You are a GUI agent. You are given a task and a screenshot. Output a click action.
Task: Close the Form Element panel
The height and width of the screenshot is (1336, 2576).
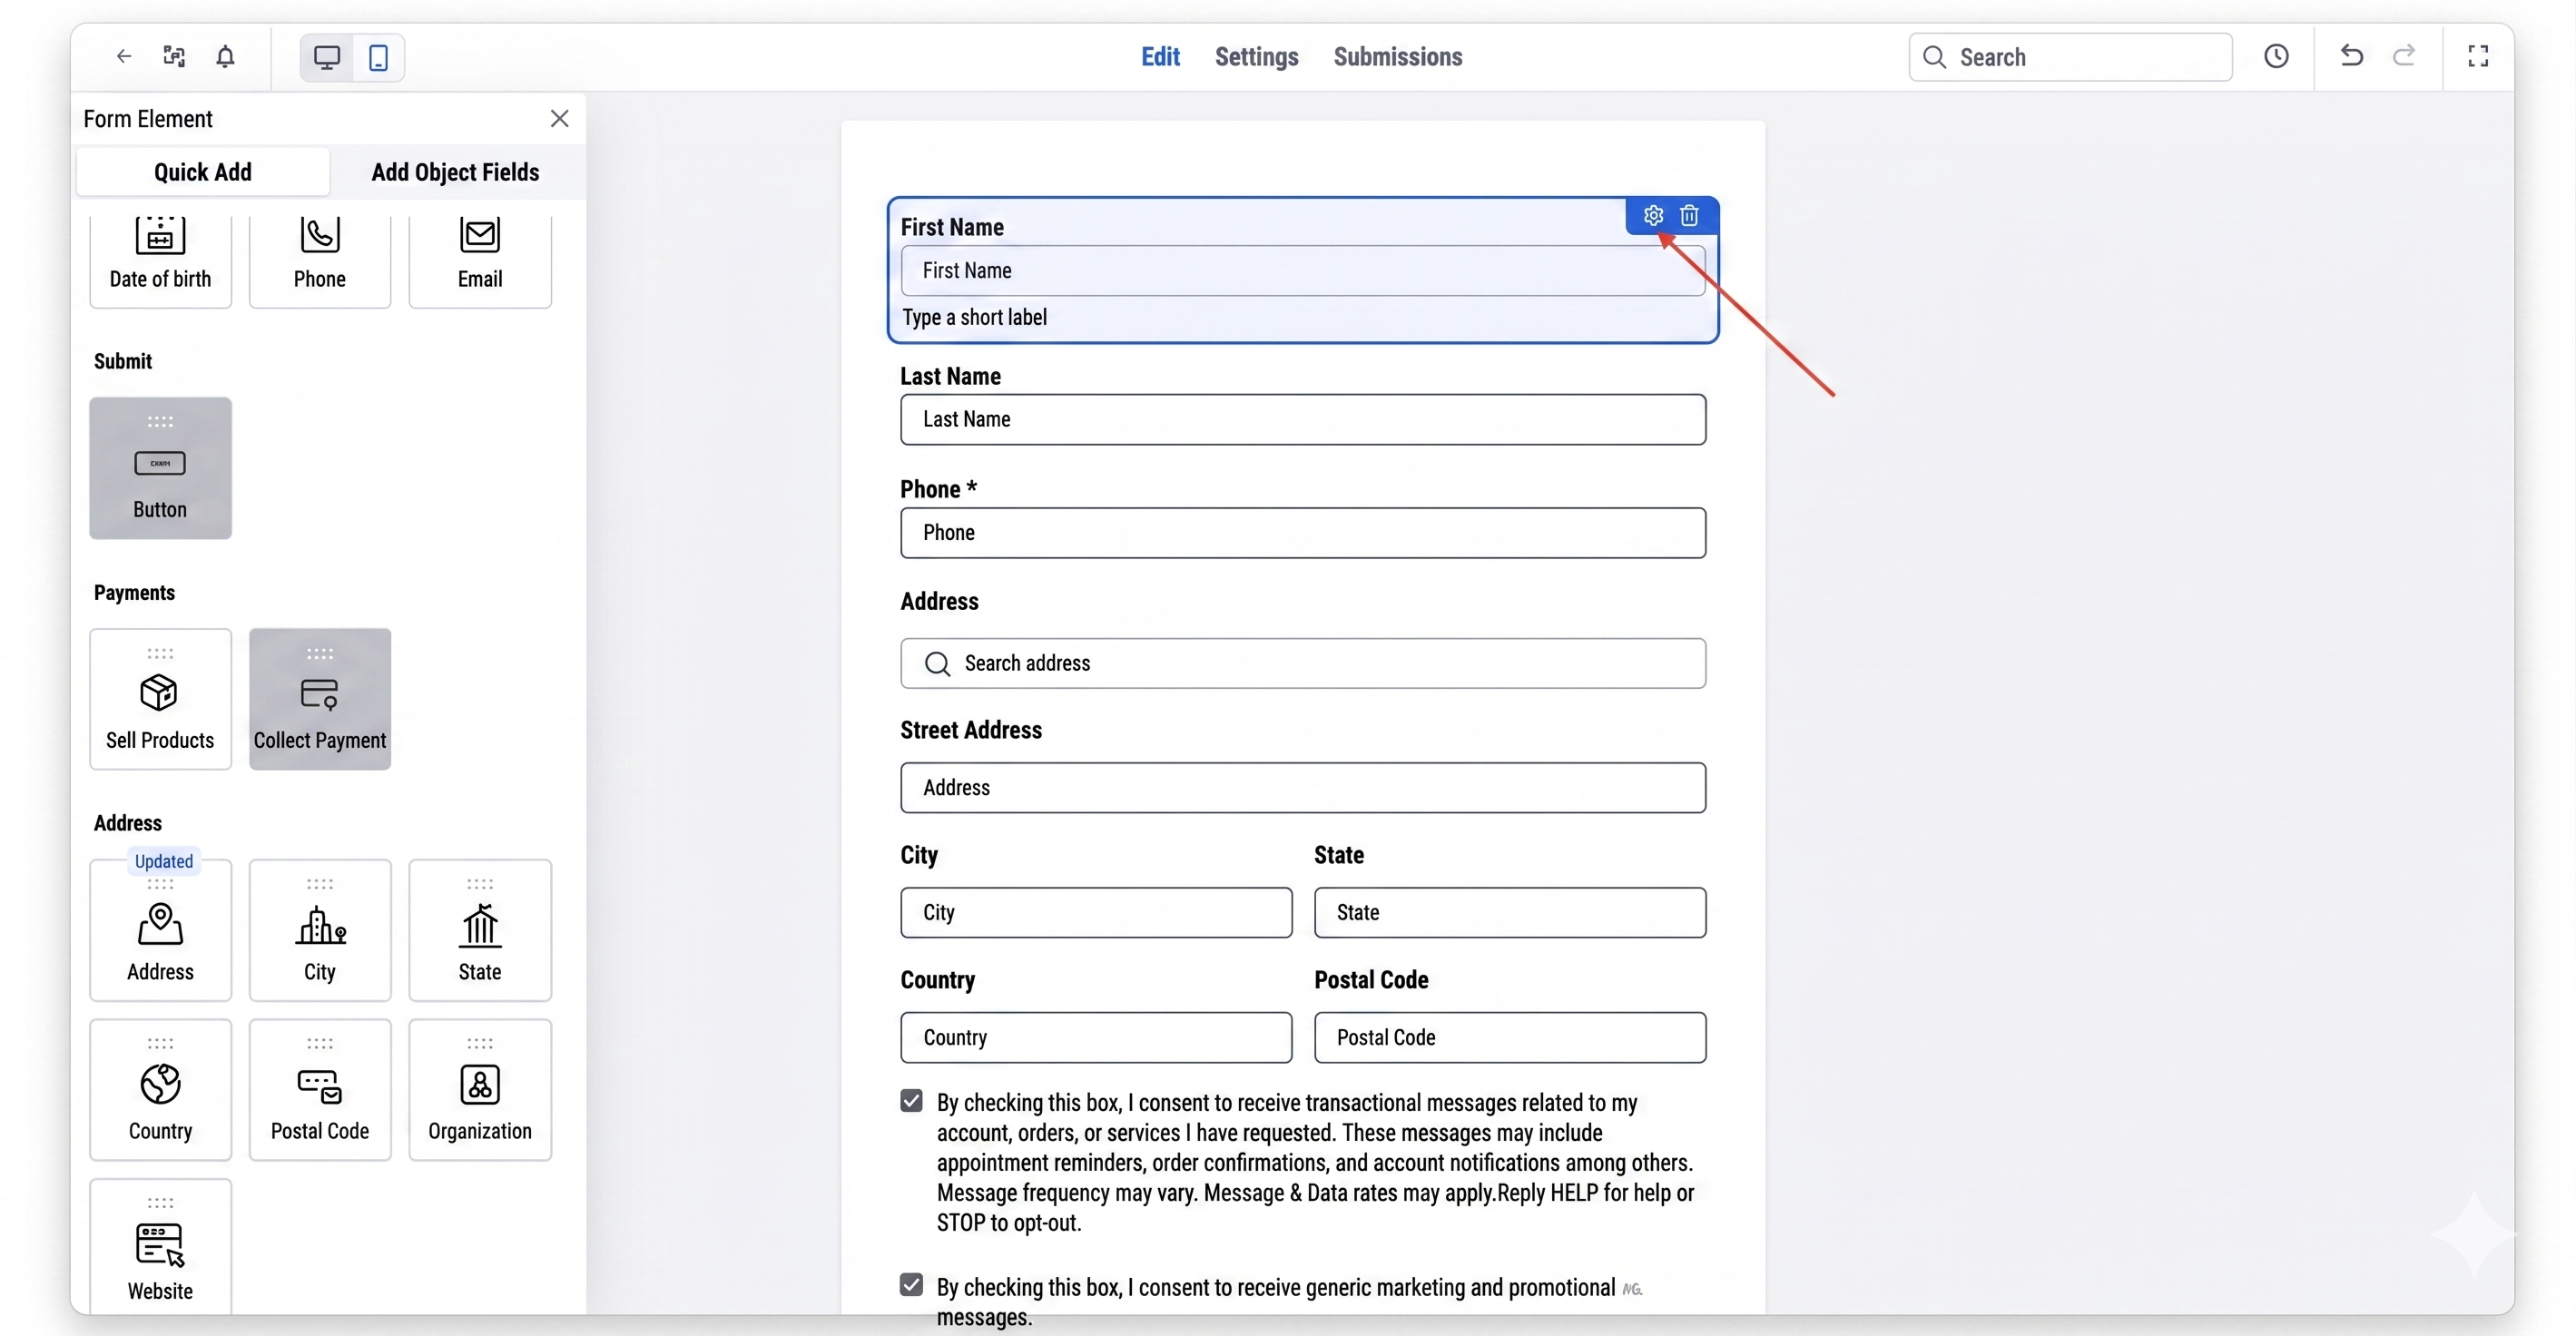click(559, 117)
